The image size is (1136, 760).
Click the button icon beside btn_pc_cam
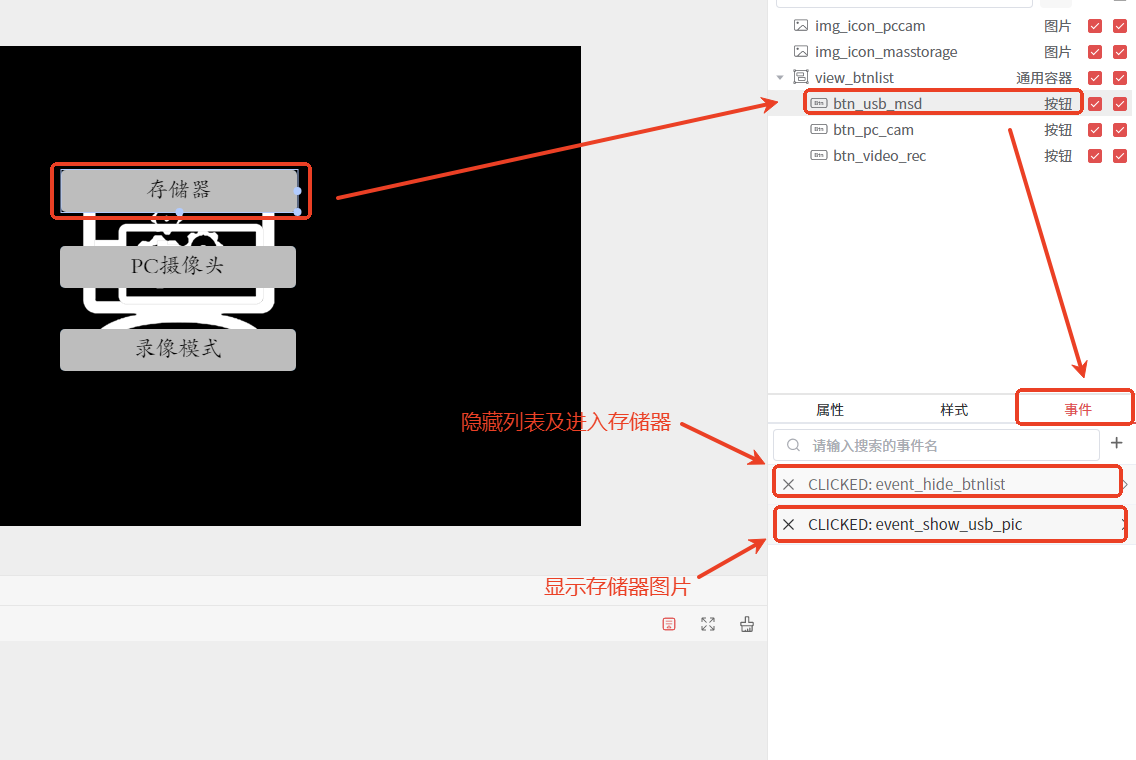[x=819, y=130]
